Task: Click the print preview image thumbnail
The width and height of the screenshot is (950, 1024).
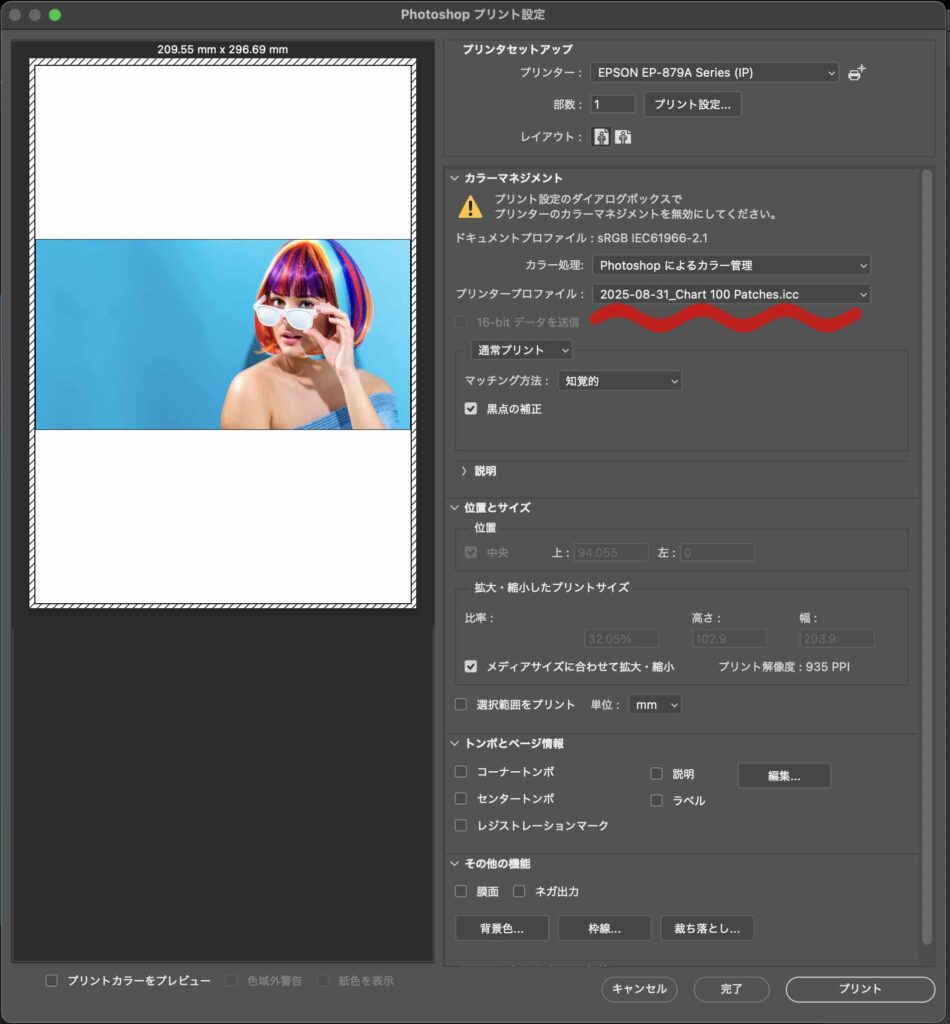Action: [223, 334]
